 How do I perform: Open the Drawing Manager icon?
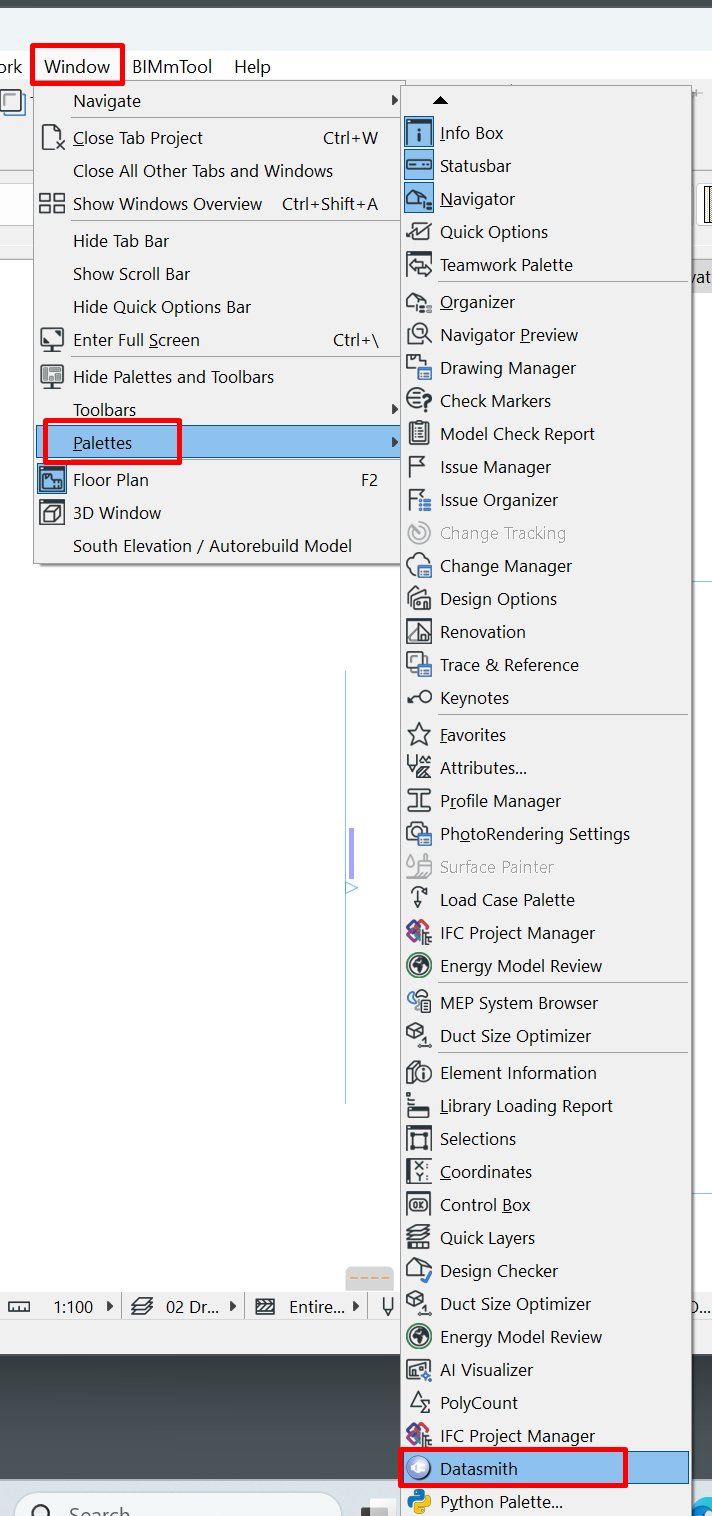pyautogui.click(x=419, y=368)
